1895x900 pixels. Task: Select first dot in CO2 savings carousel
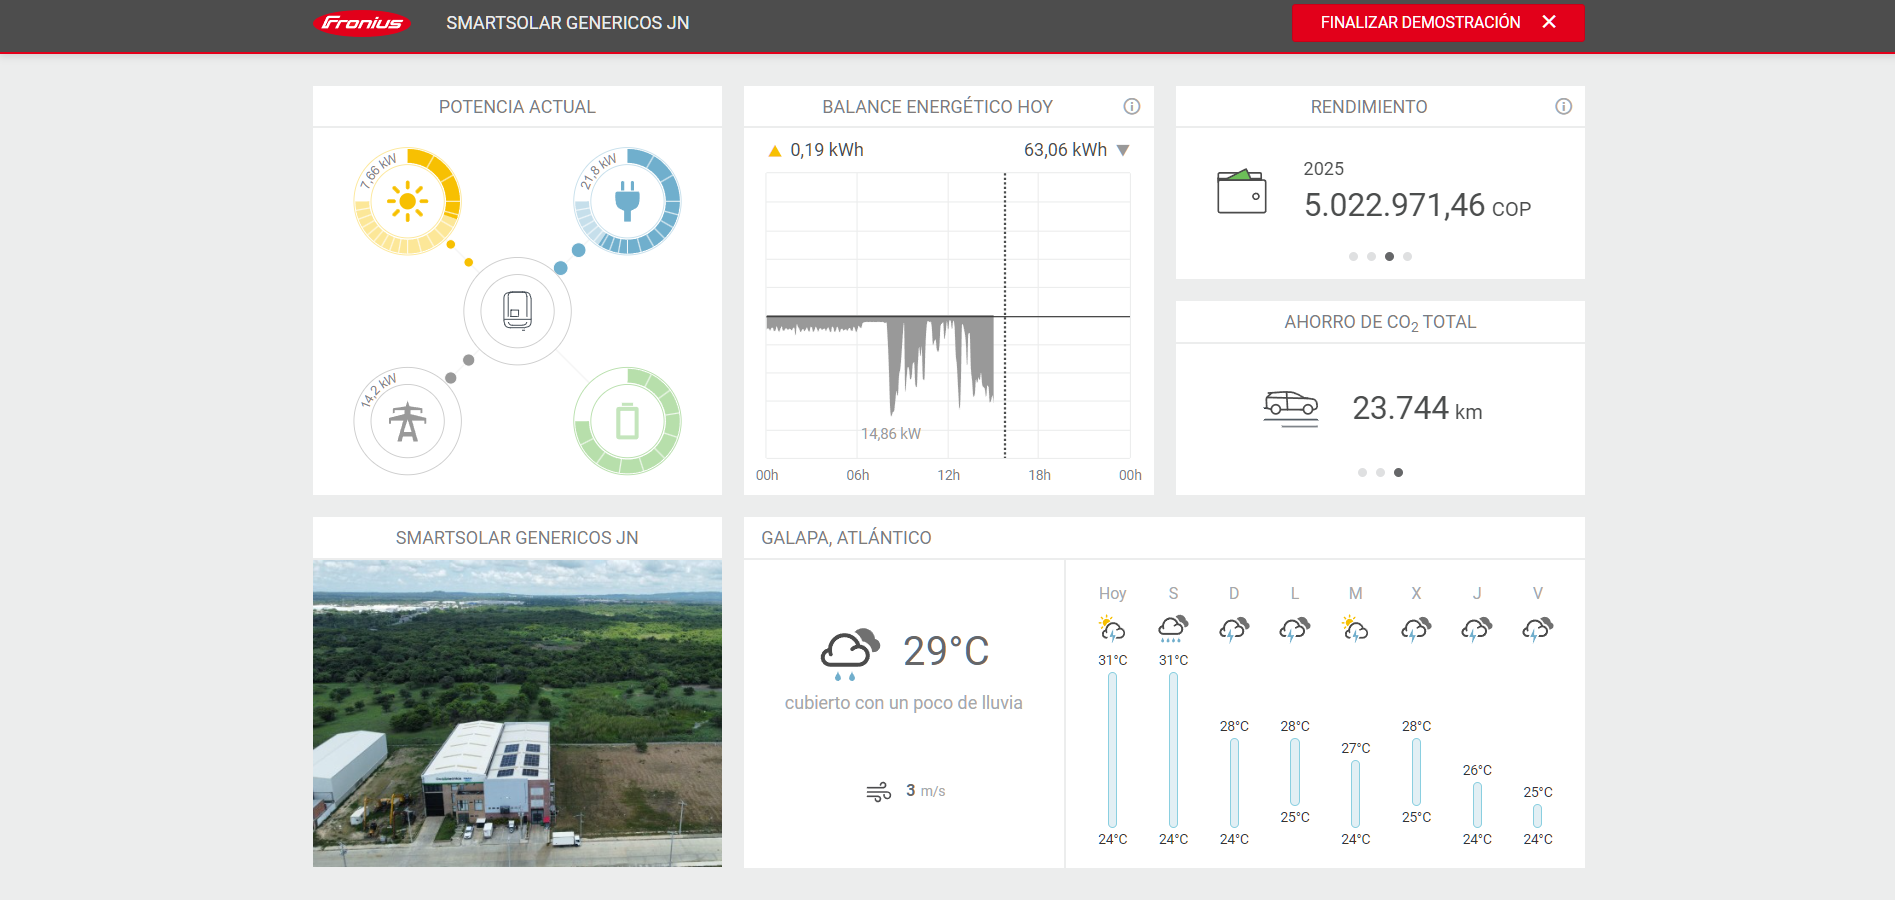point(1362,473)
